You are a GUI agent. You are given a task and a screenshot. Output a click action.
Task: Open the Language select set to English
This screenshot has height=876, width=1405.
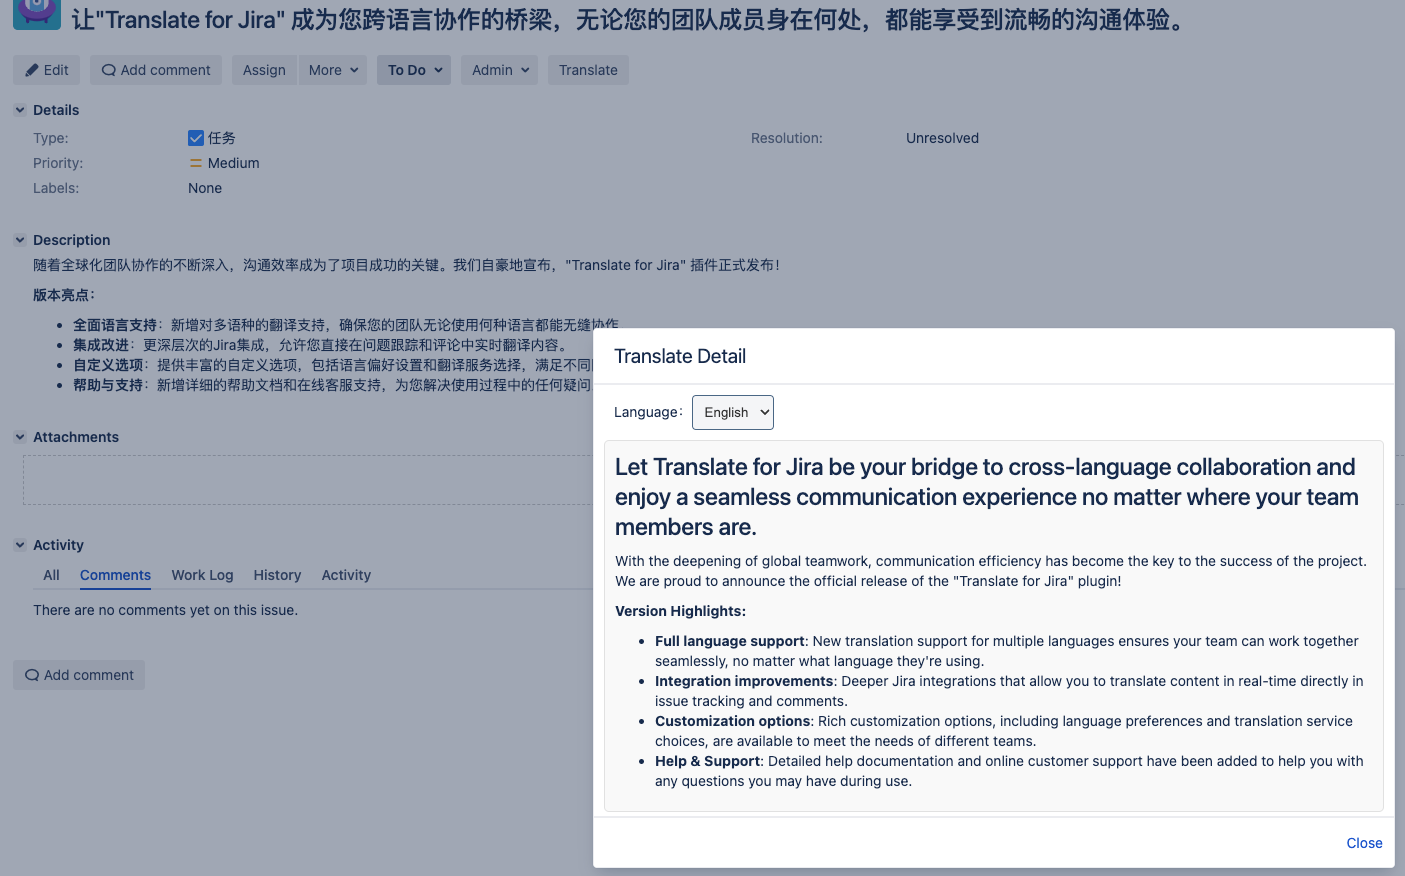click(733, 412)
